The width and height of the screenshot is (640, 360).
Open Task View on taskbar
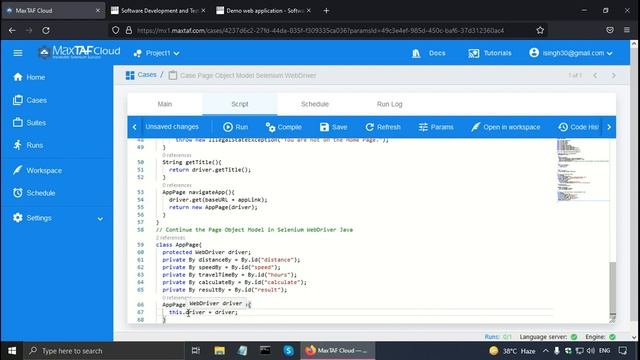[196, 351]
